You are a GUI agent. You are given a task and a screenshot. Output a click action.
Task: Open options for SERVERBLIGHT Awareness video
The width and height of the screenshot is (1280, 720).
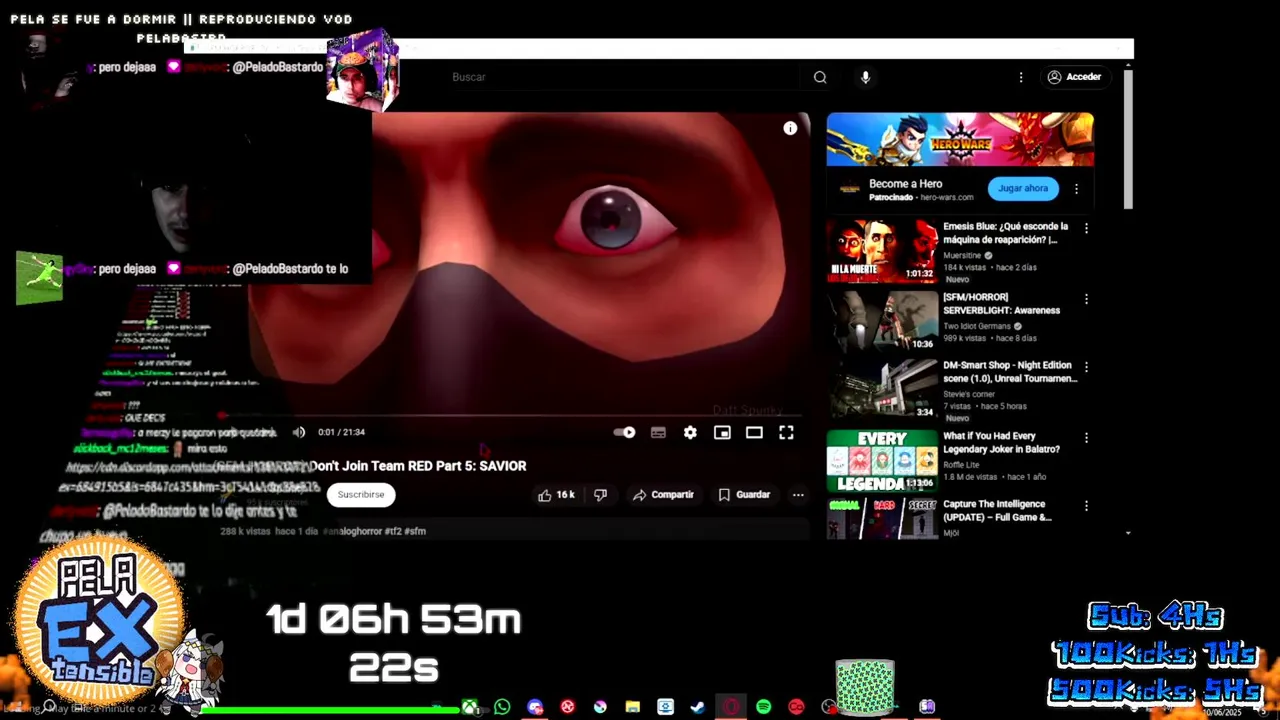tap(1086, 299)
